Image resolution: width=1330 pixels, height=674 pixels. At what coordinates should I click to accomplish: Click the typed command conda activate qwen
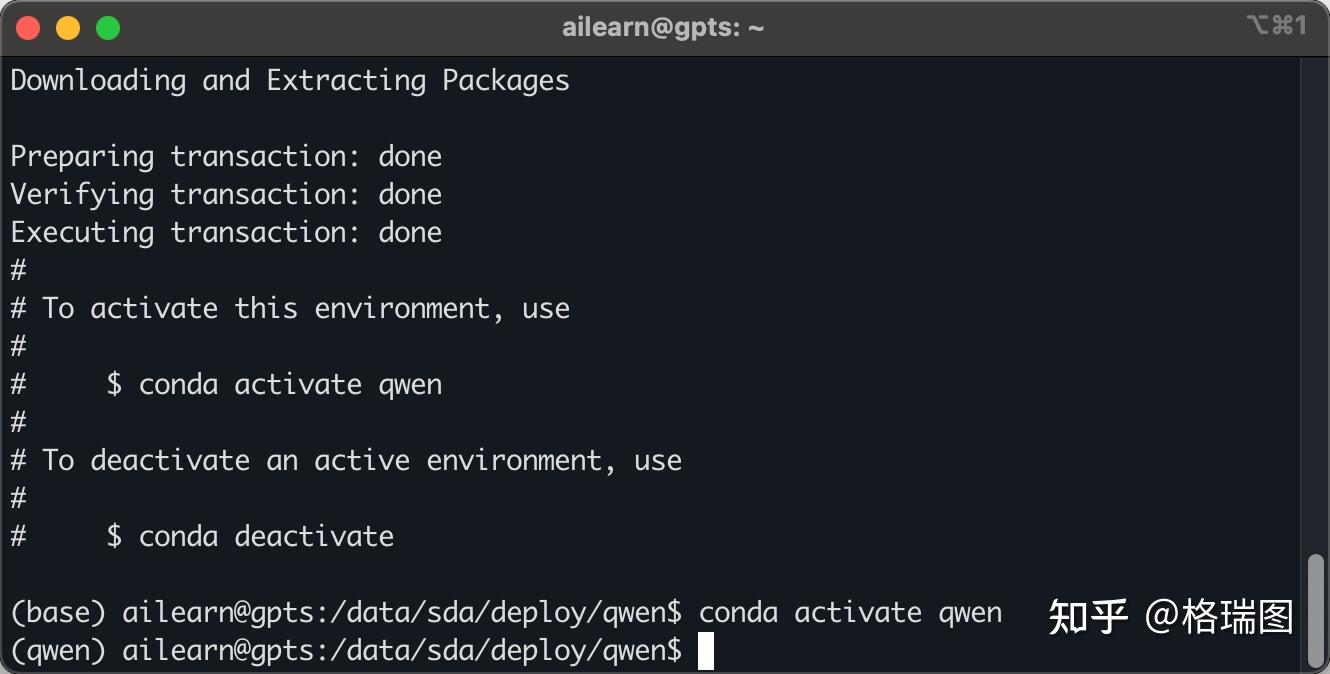[850, 612]
